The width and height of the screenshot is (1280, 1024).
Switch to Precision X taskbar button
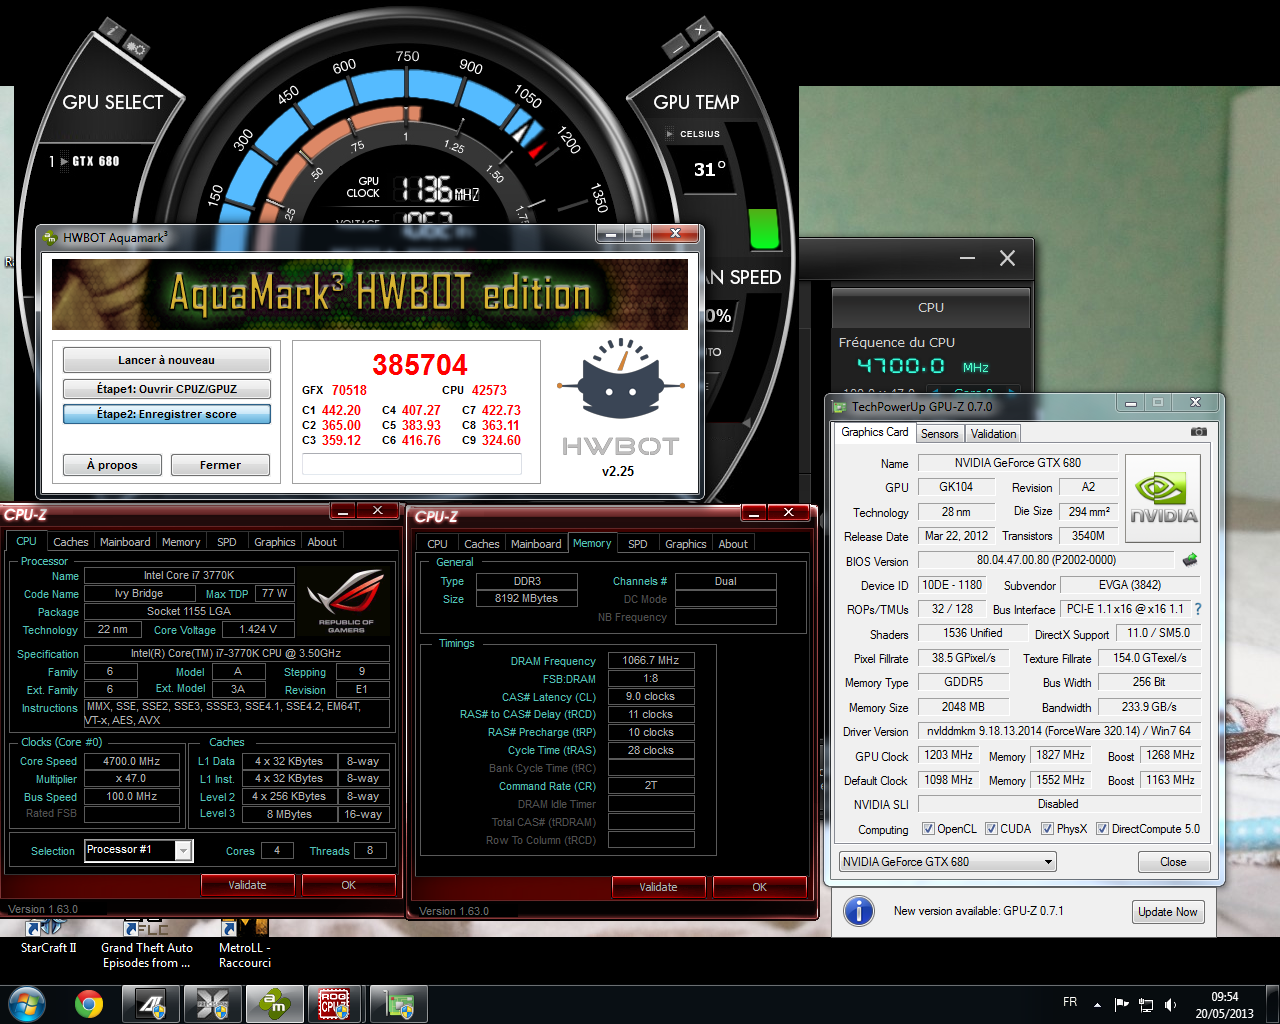click(x=212, y=1004)
